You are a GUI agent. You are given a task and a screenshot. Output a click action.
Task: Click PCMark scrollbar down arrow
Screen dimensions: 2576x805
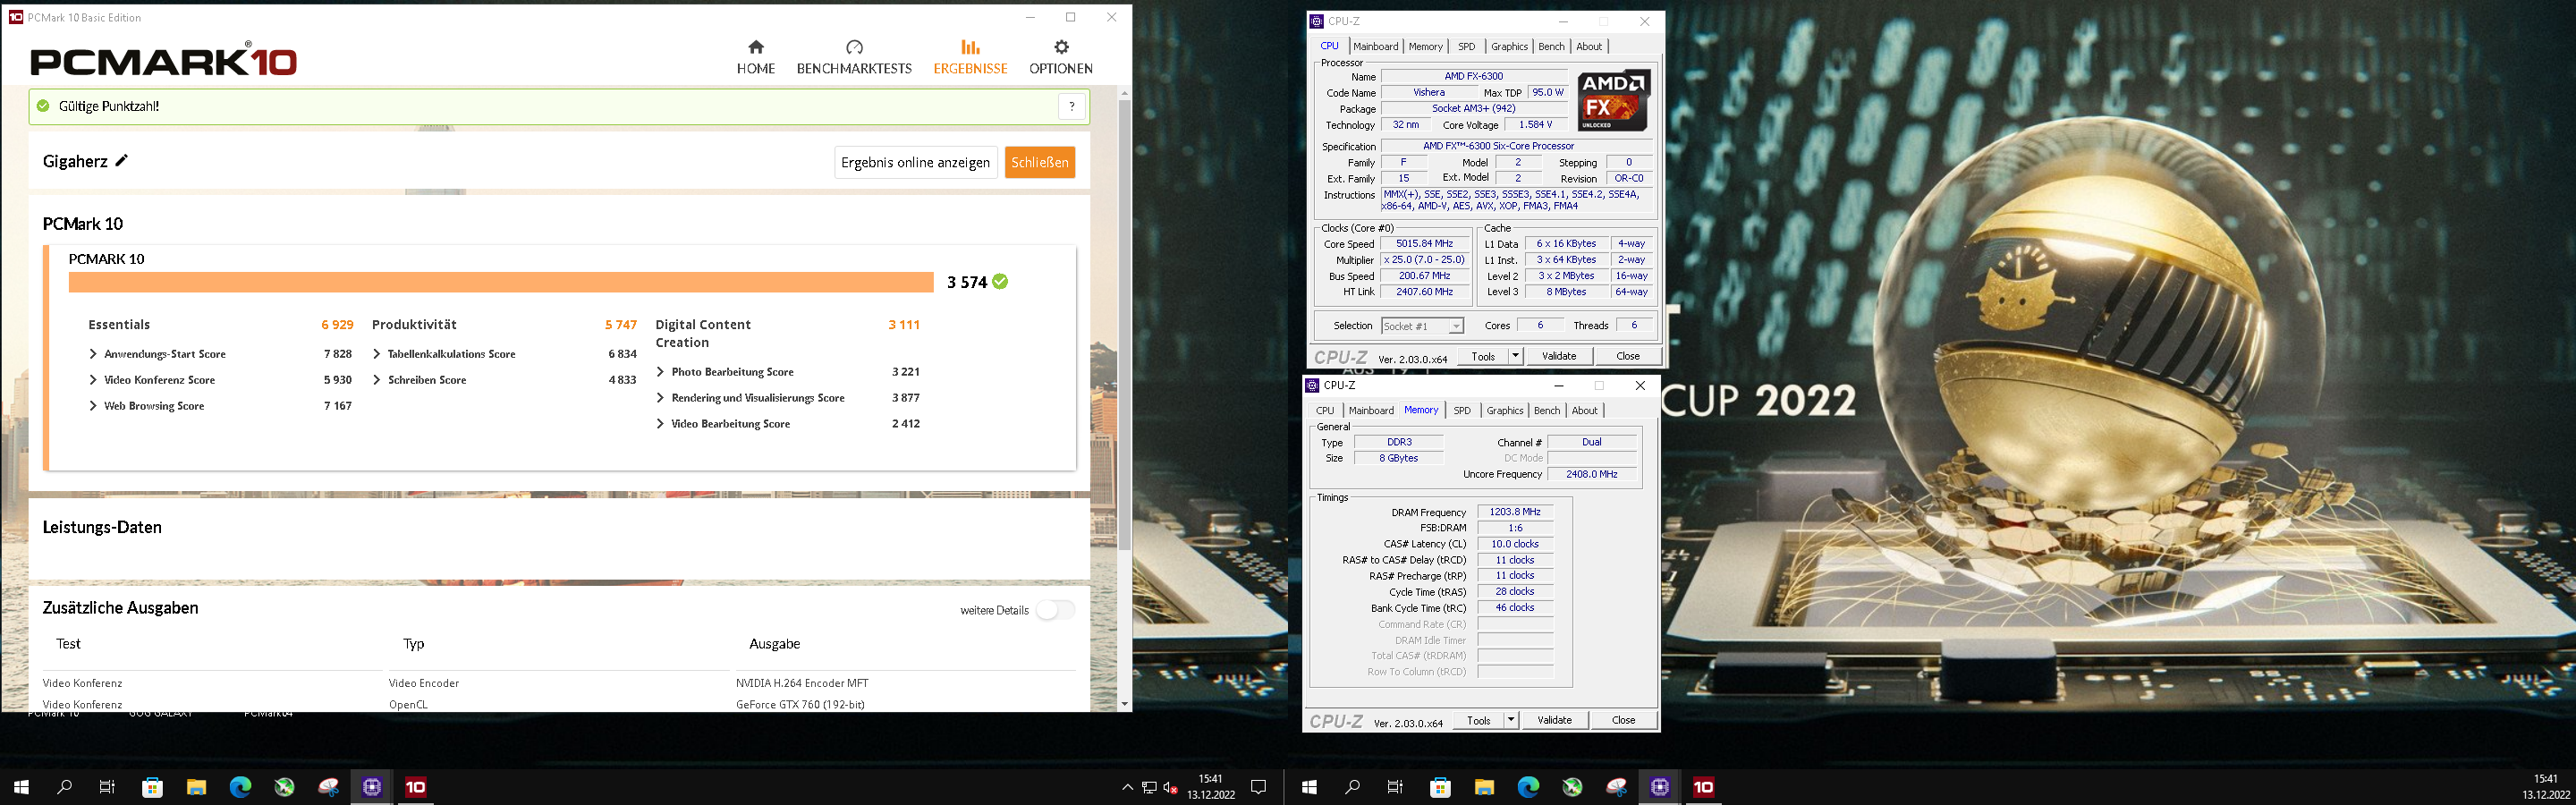point(1124,704)
